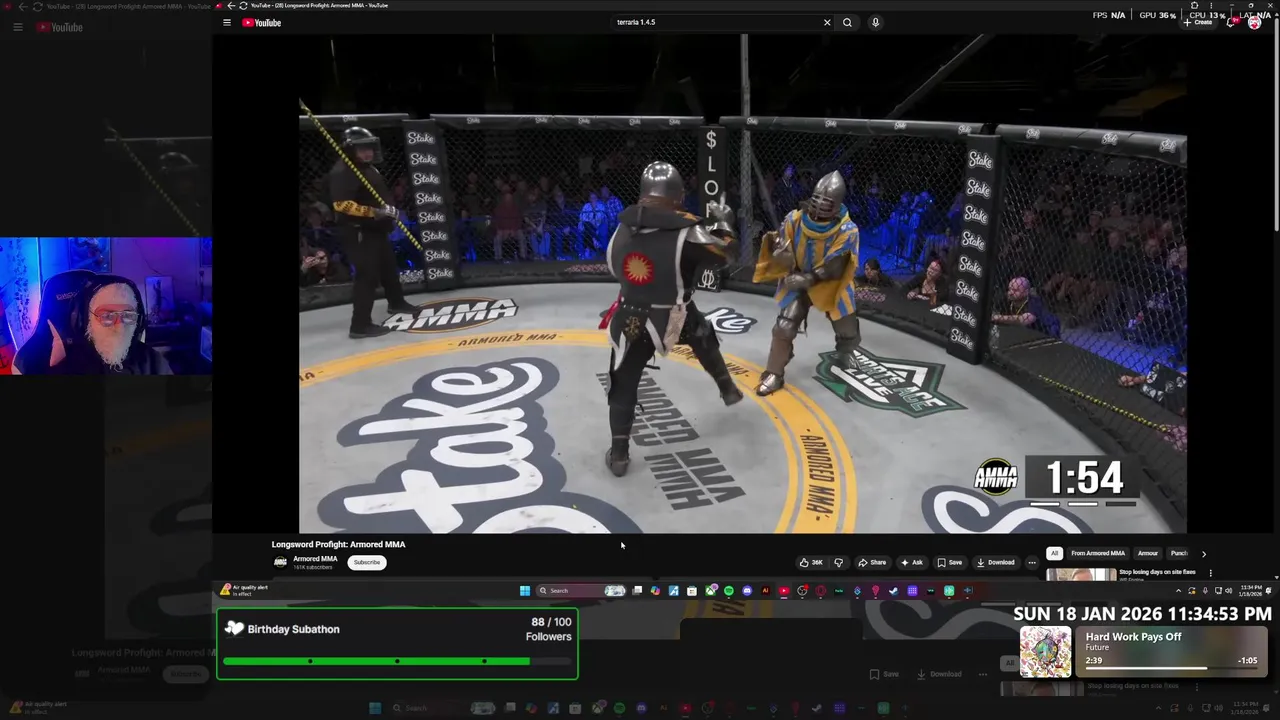
Task: Open Task View in the taskbar
Action: (637, 590)
